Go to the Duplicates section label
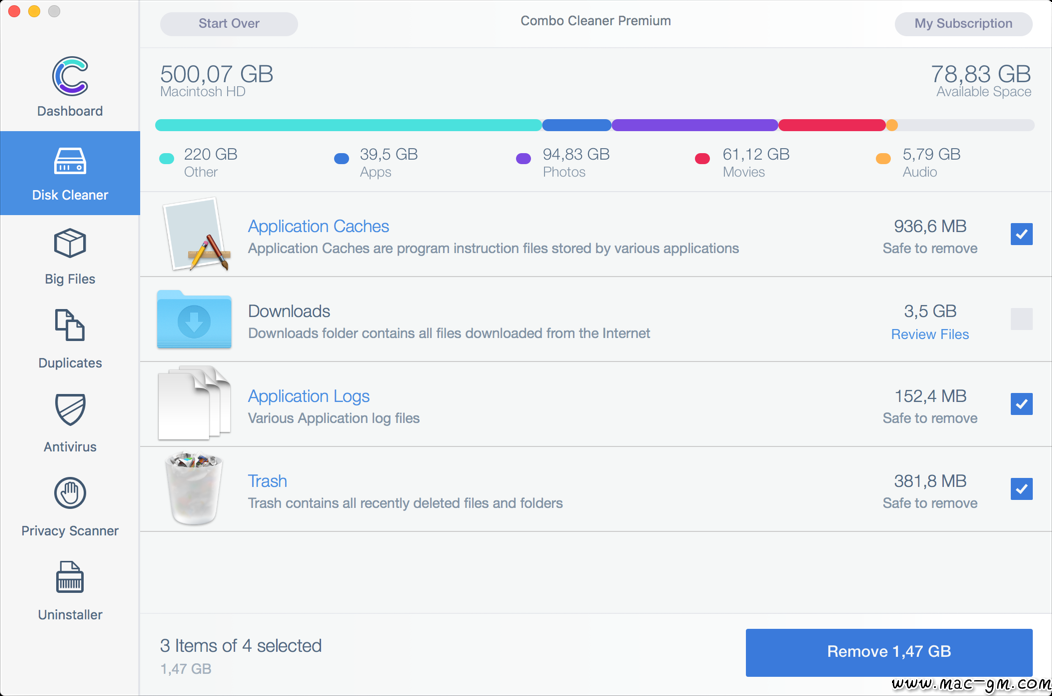This screenshot has width=1052, height=696. (x=70, y=363)
